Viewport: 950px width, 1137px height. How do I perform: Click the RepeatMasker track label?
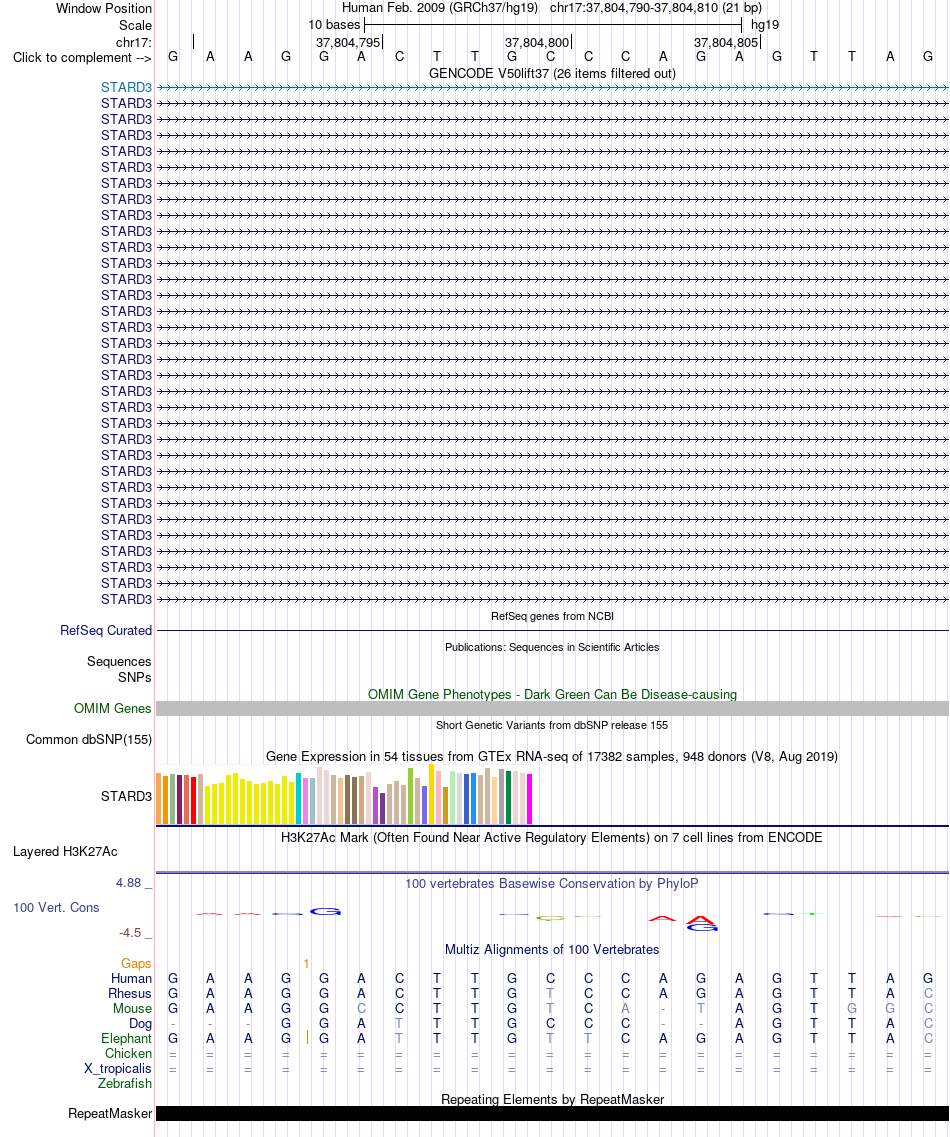pyautogui.click(x=110, y=1113)
